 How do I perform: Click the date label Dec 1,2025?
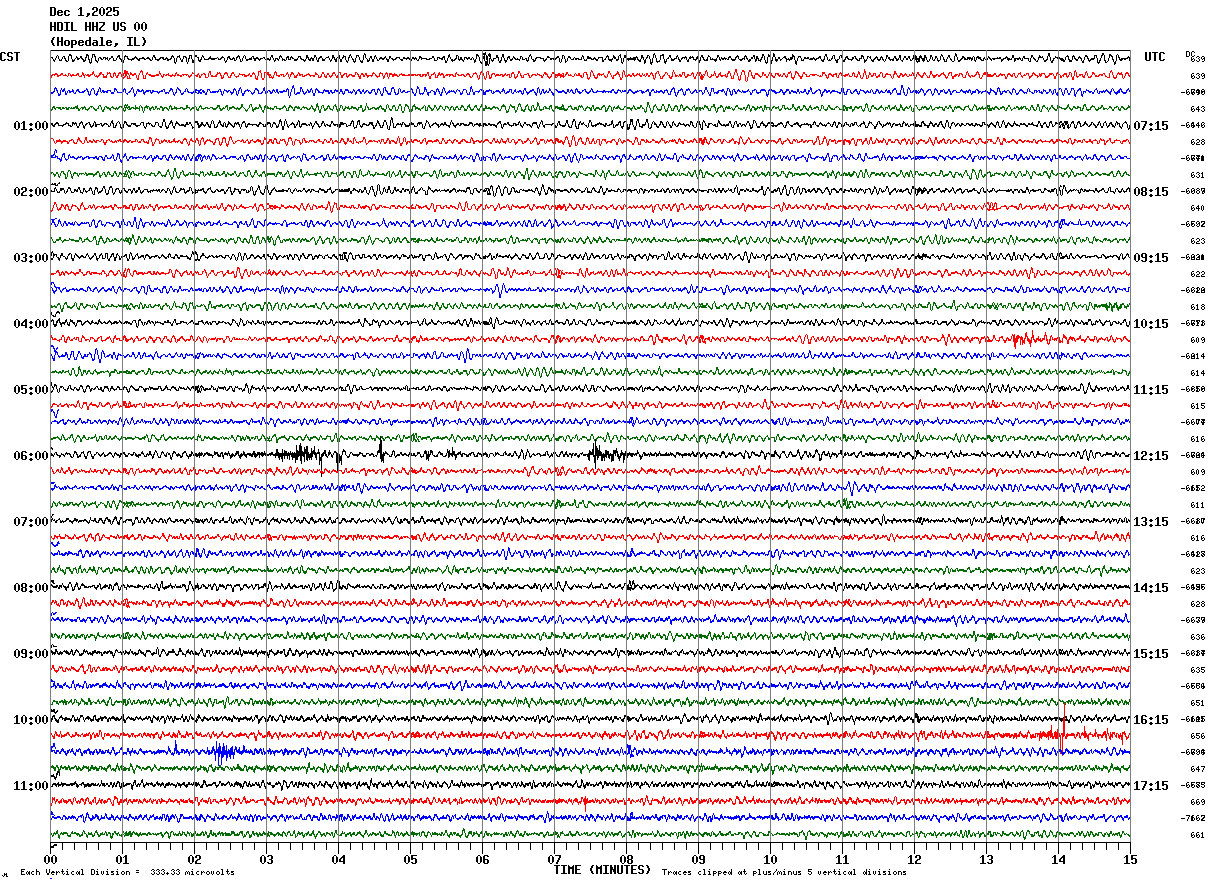[x=84, y=12]
